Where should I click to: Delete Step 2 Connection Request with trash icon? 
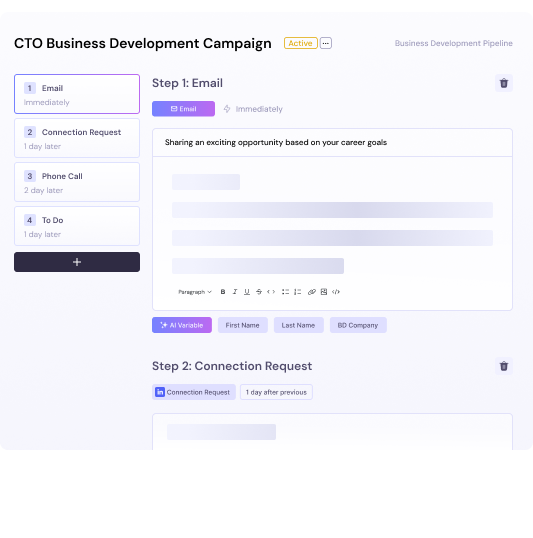click(503, 366)
